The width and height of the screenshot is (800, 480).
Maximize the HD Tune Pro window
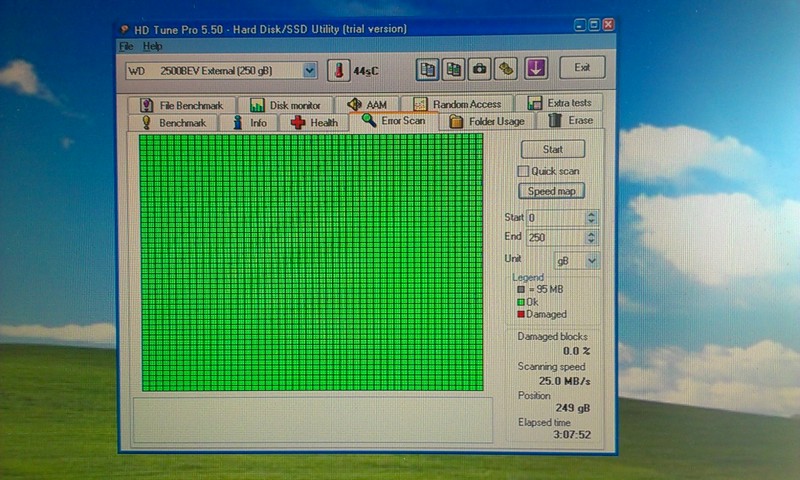coord(594,24)
